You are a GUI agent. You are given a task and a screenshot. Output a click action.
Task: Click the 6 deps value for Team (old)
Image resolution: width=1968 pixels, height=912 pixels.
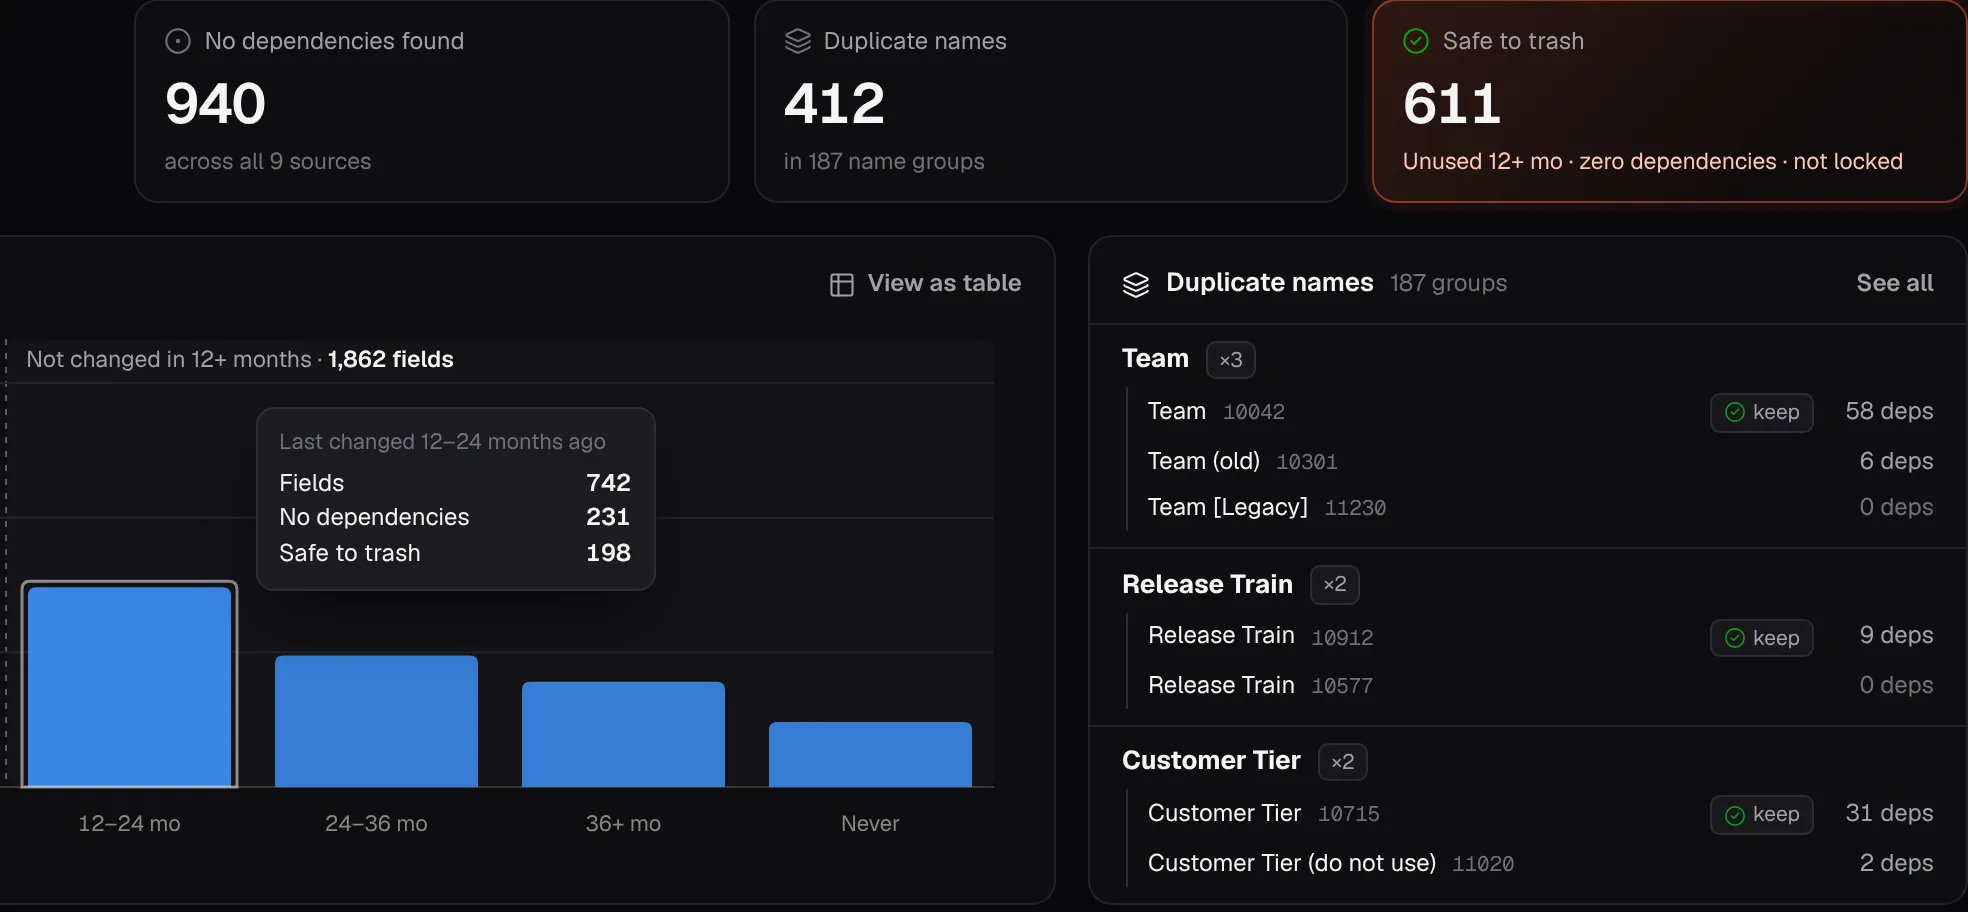tap(1896, 461)
